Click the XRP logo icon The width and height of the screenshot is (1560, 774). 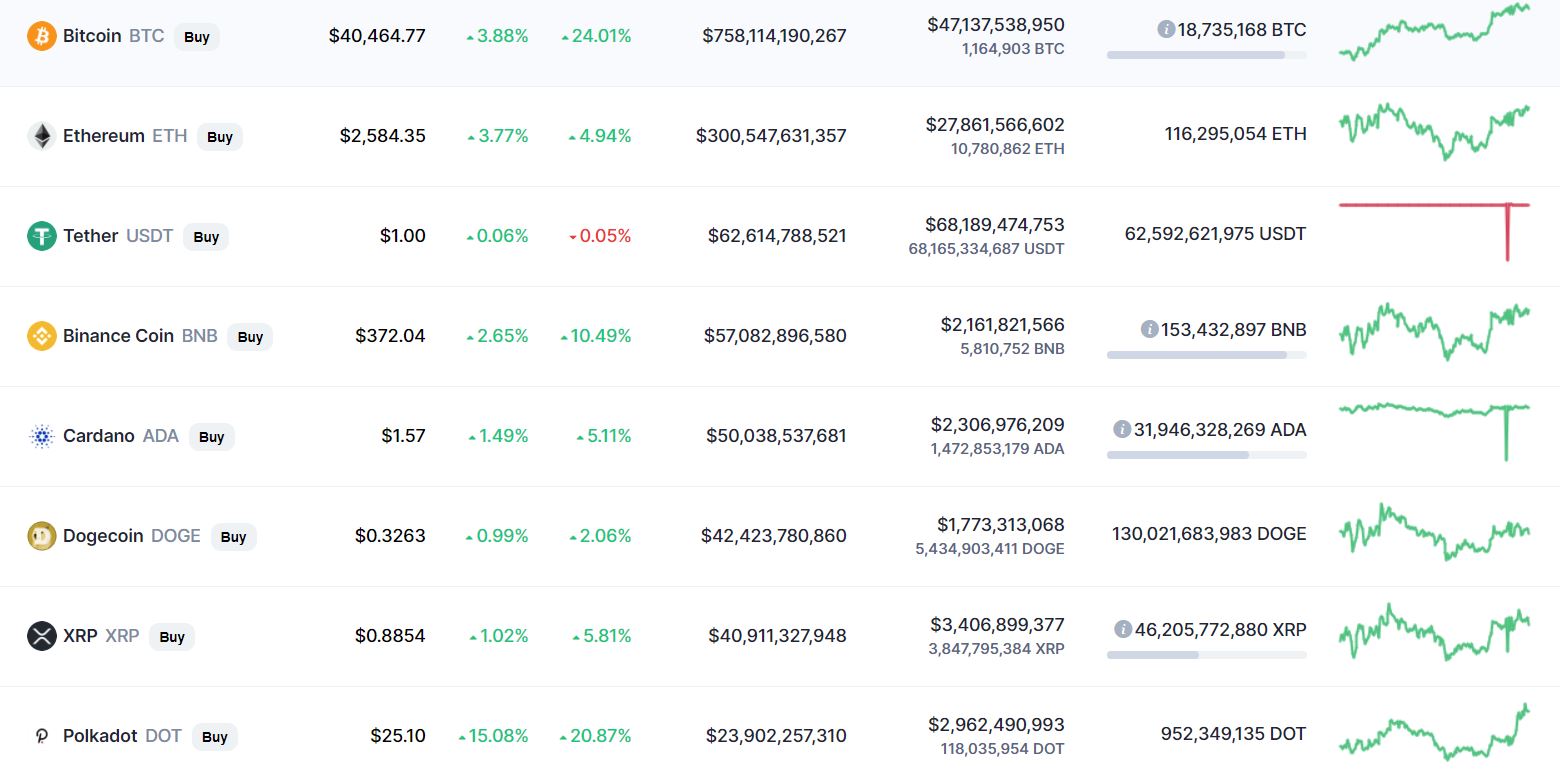42,636
